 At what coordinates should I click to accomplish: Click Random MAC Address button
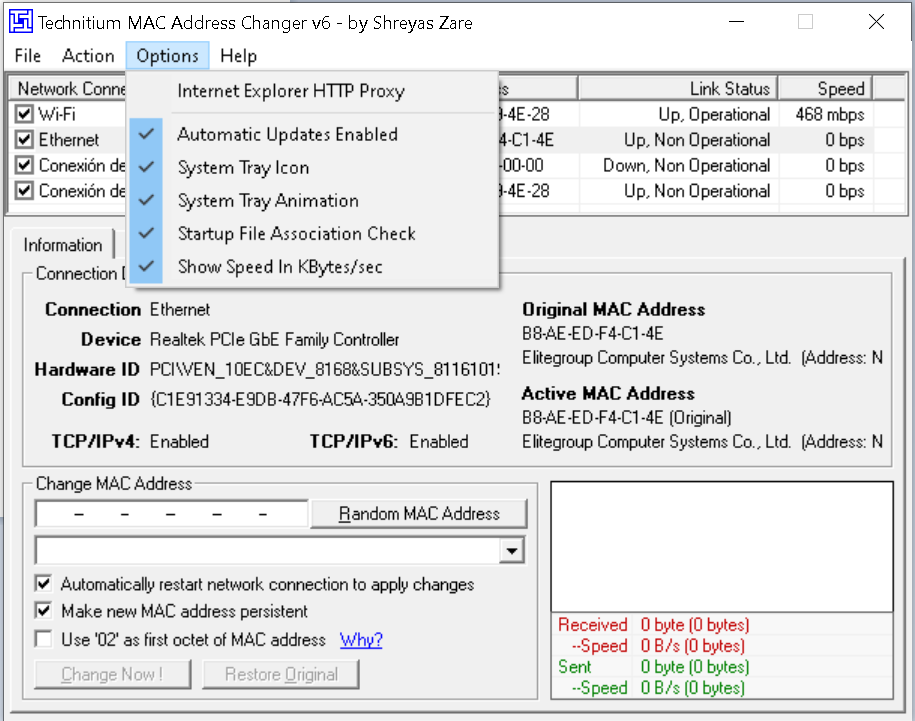418,513
